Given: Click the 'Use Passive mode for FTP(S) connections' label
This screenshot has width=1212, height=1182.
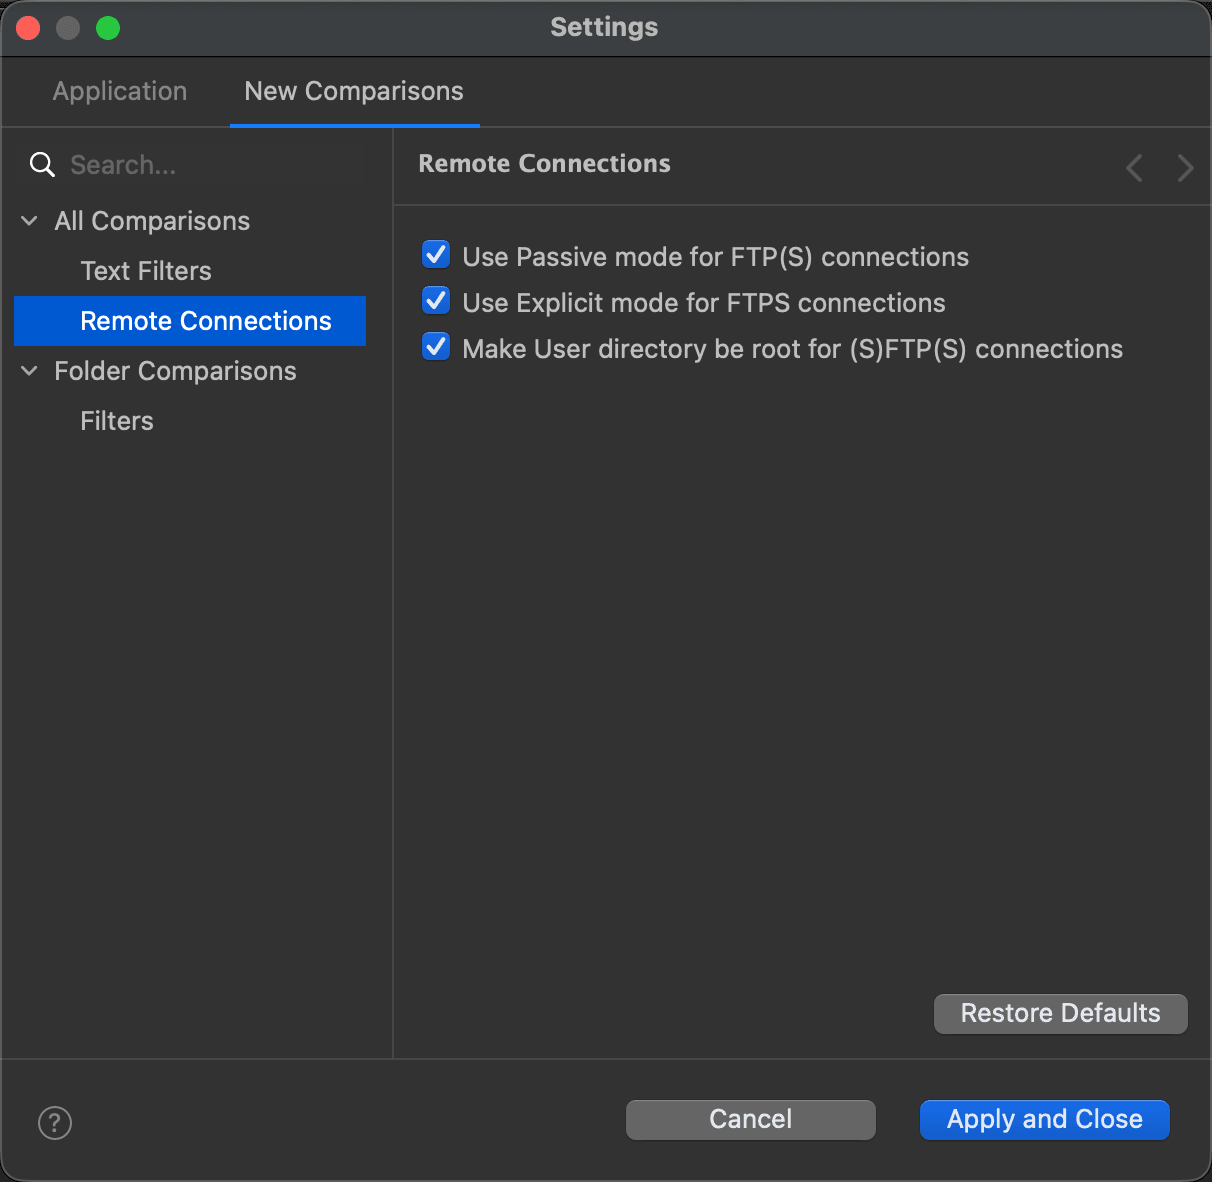Looking at the screenshot, I should [x=716, y=257].
